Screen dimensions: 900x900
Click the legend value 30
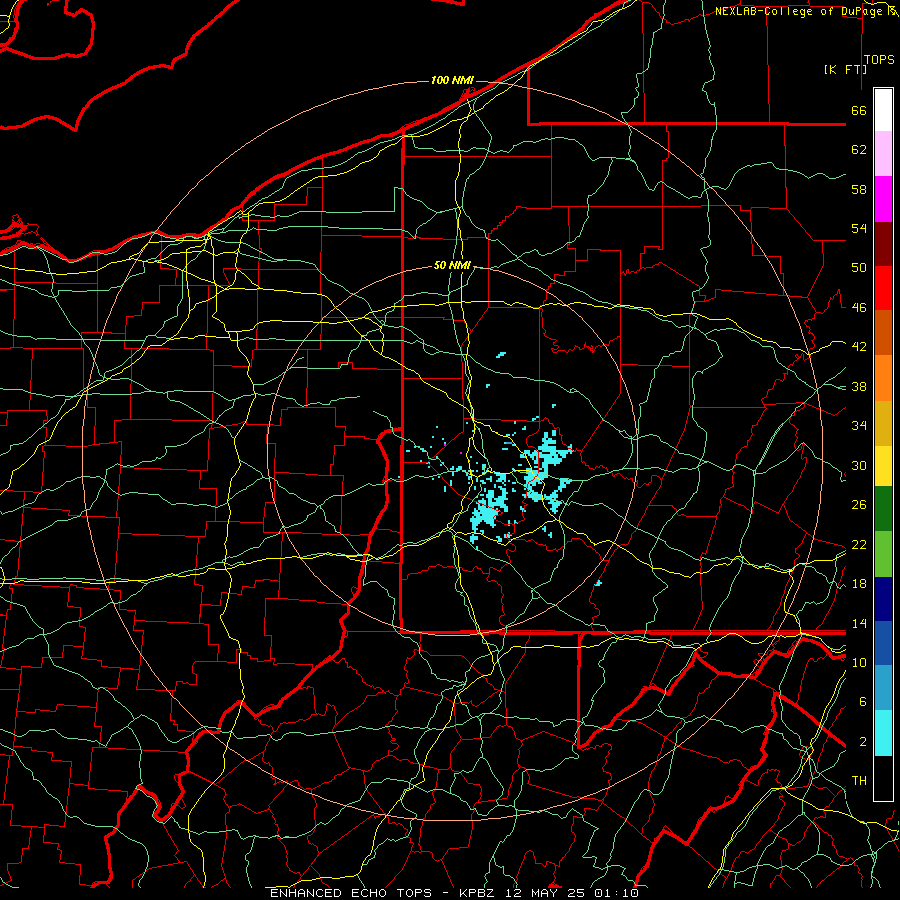(x=859, y=465)
